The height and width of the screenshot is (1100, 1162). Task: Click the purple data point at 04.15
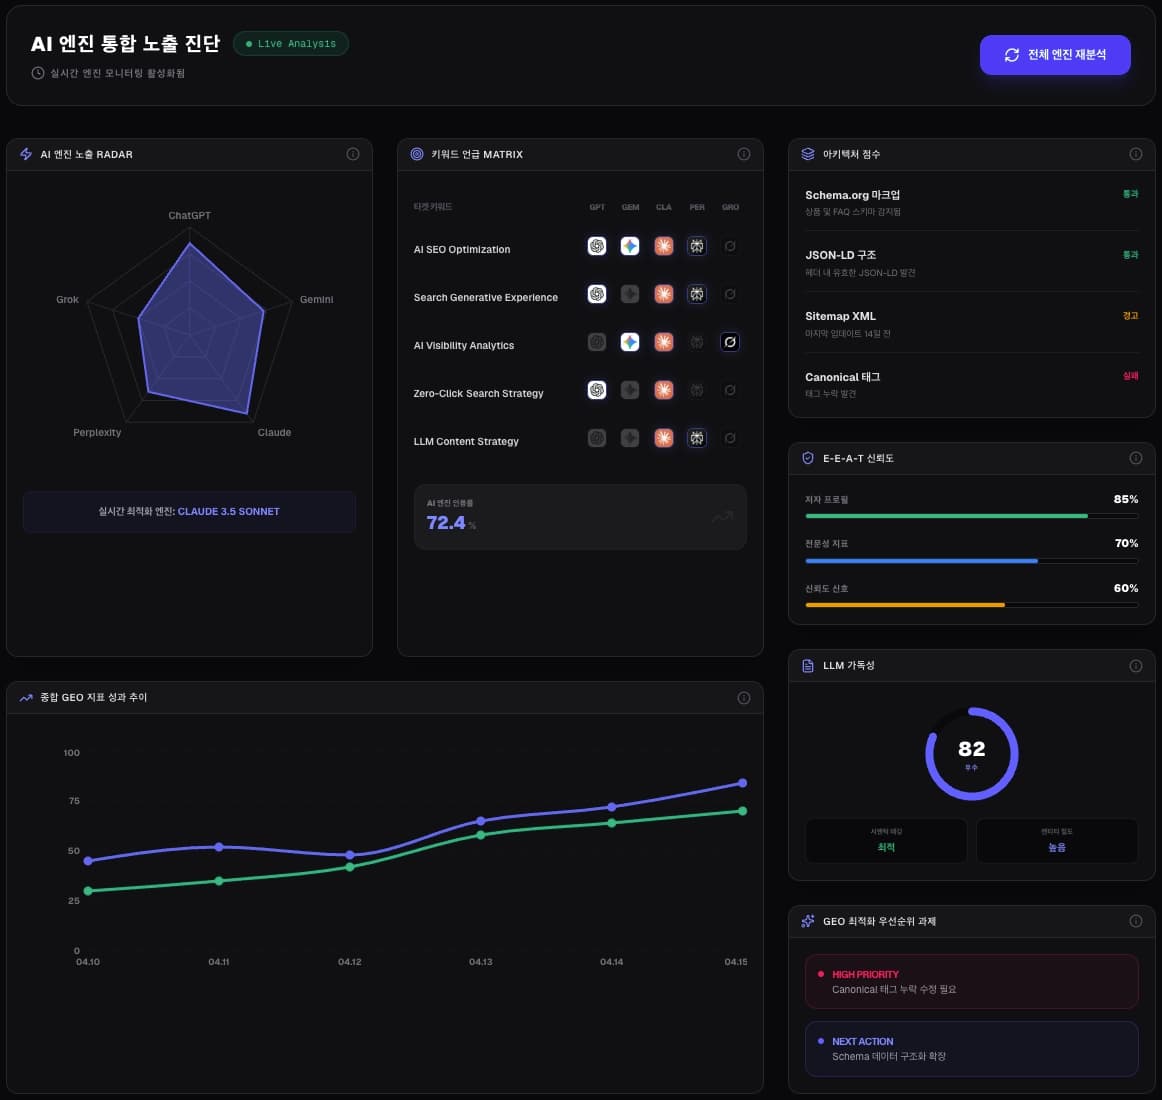click(x=743, y=783)
